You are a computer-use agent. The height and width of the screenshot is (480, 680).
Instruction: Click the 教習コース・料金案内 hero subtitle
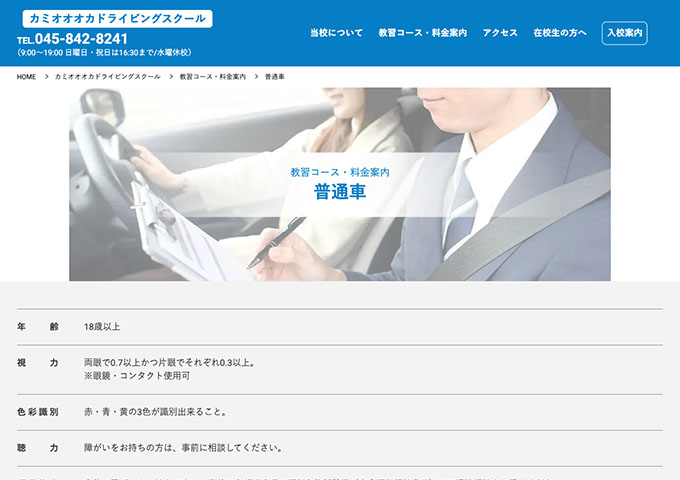[x=340, y=172]
